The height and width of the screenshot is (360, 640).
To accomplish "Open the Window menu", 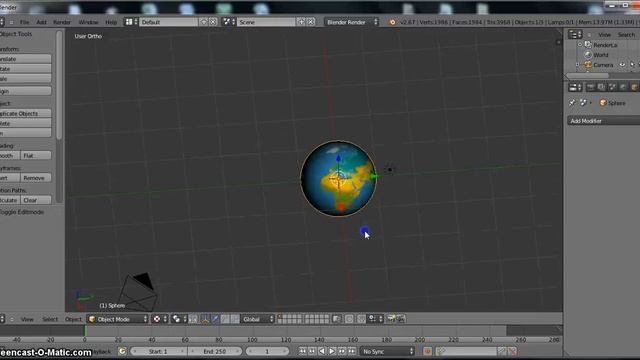I will click(x=88, y=22).
